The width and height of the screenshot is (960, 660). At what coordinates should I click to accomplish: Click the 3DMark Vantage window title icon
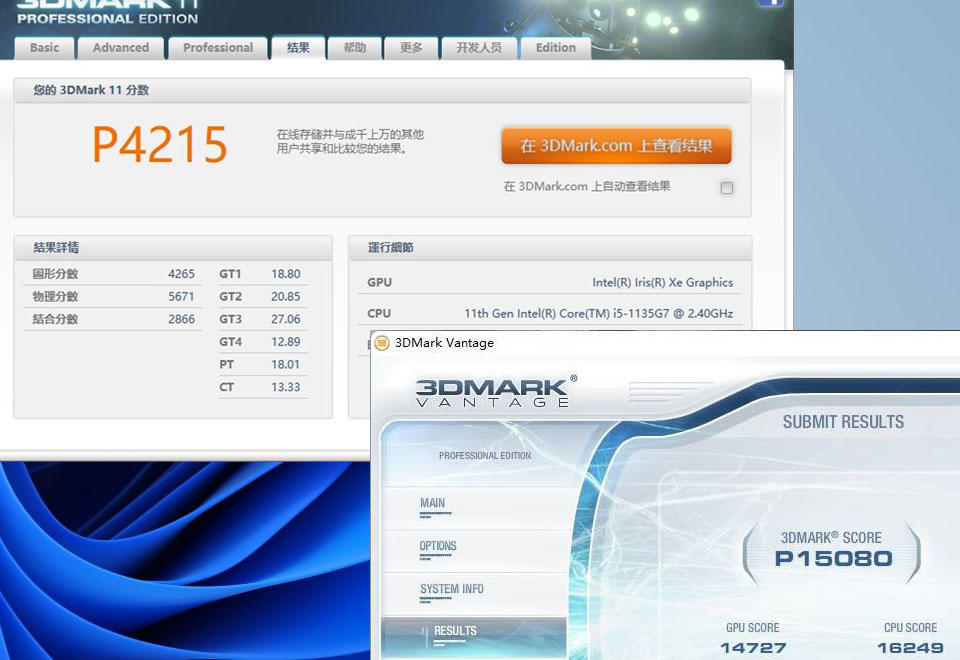381,343
